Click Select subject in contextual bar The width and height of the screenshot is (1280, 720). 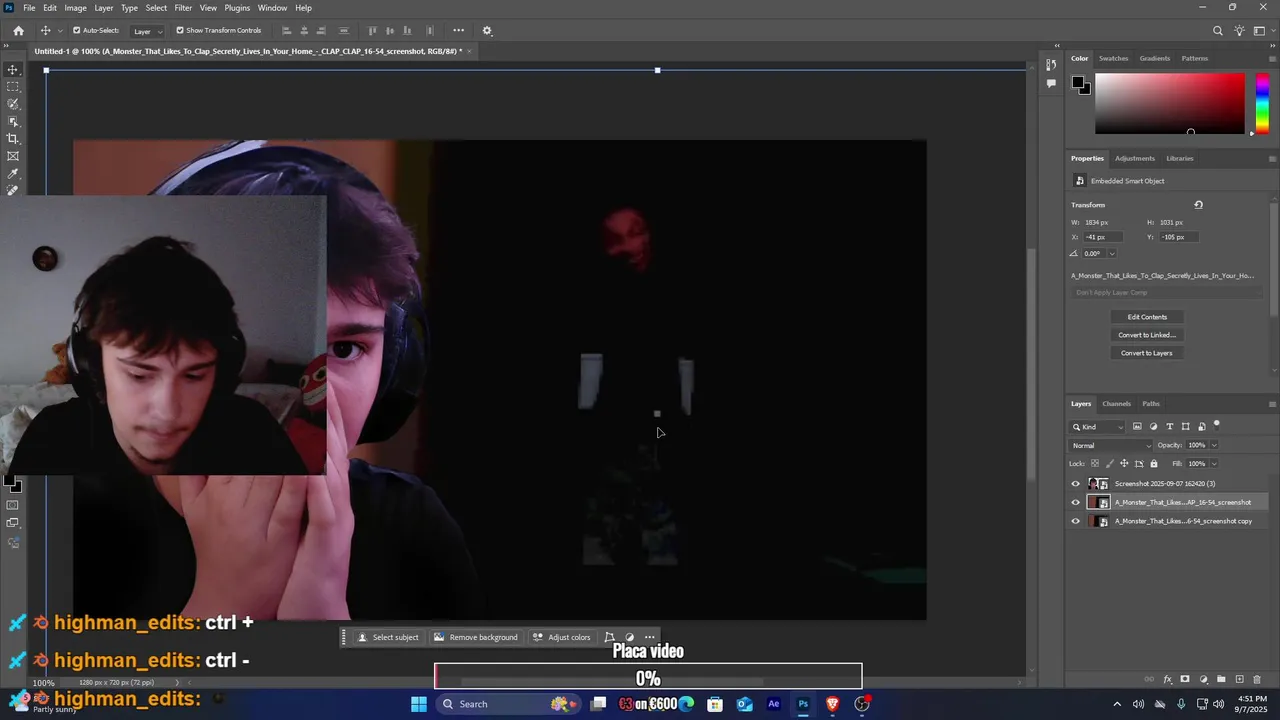[x=388, y=637]
